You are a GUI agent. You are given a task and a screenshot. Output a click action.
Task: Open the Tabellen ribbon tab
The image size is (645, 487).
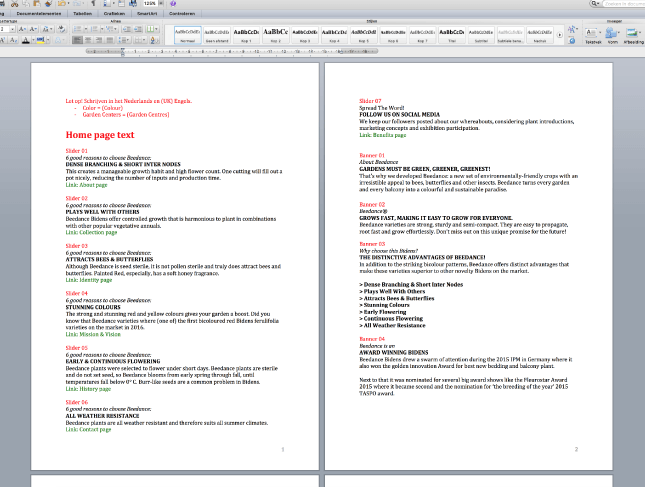point(82,14)
